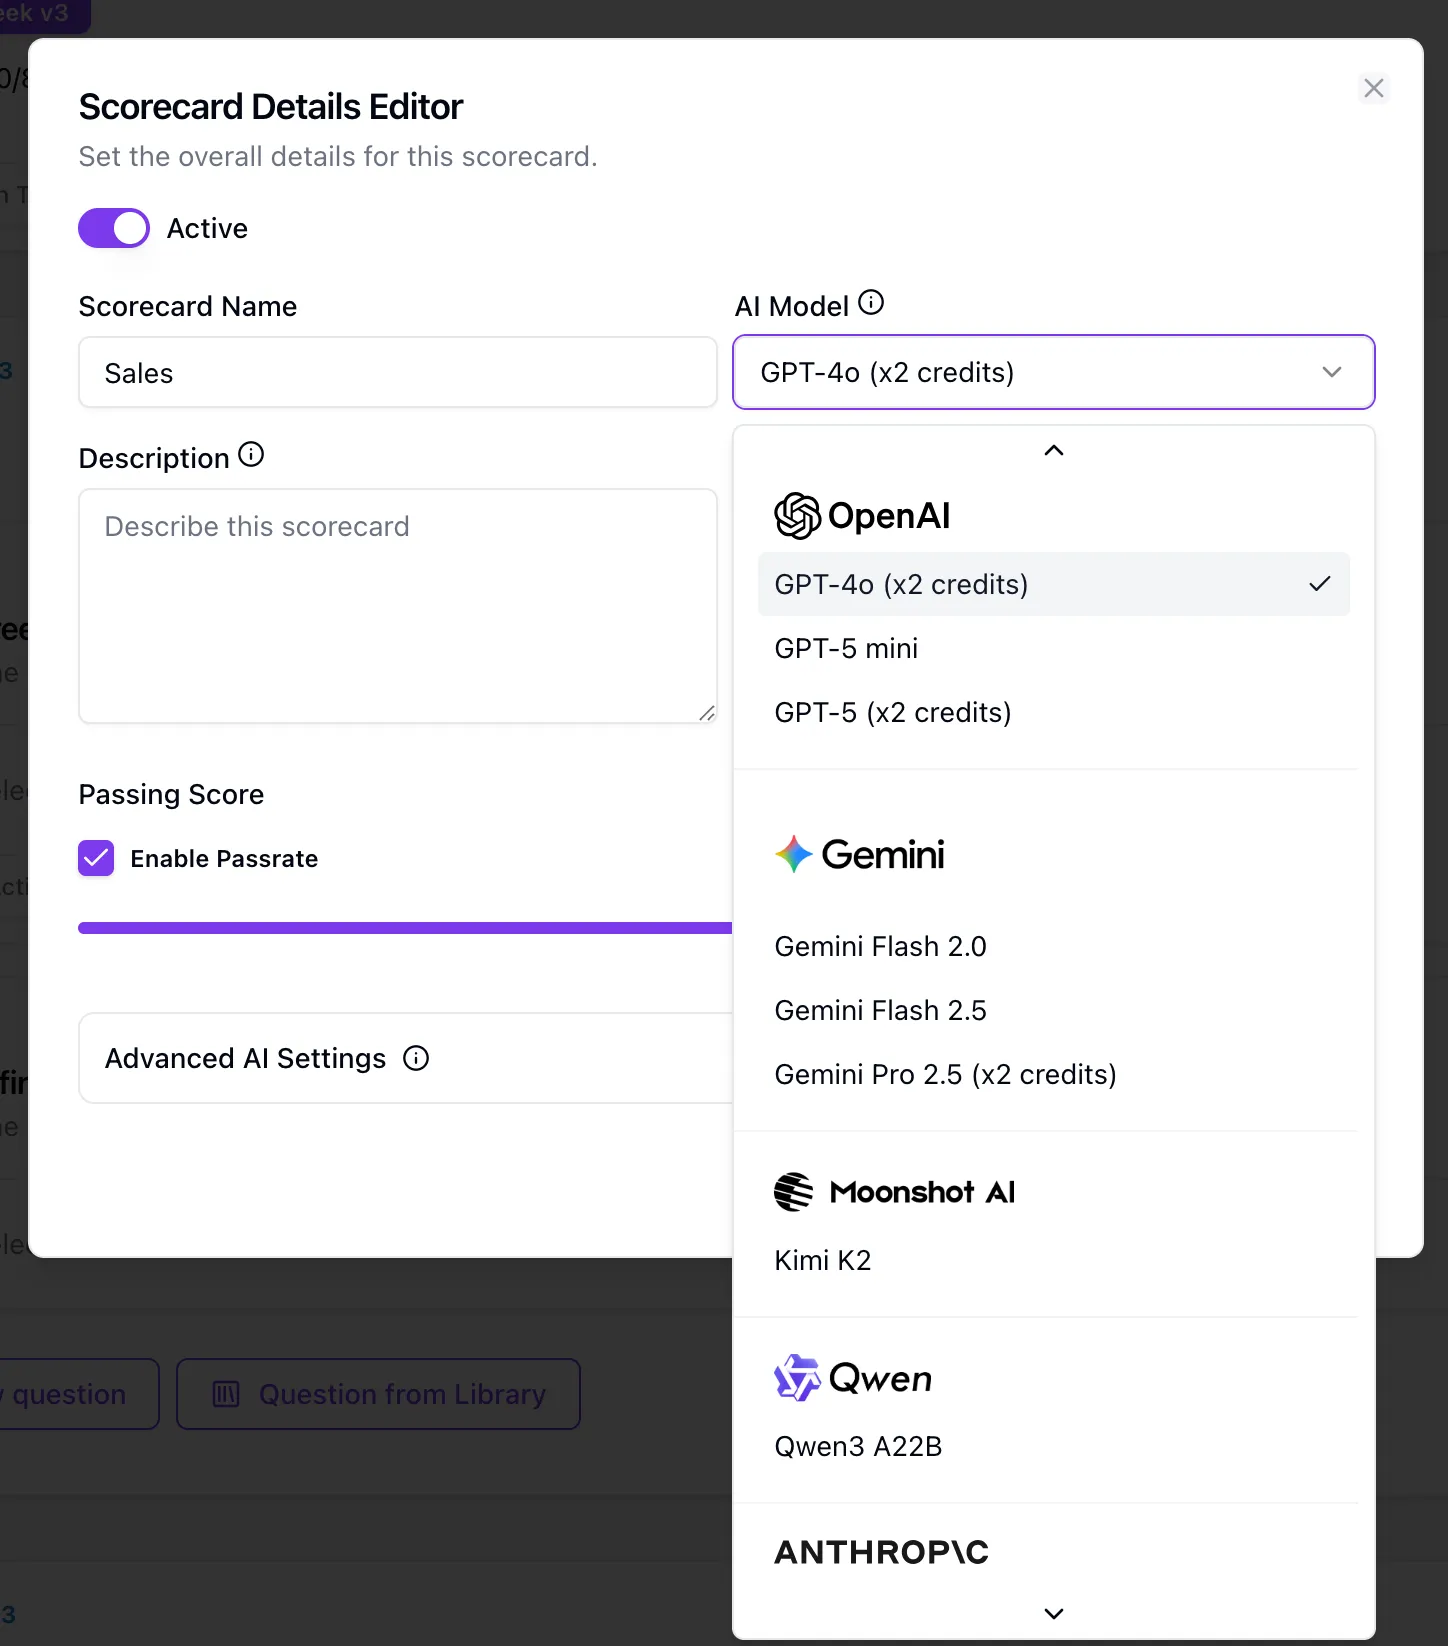Click the Qwen logo icon
Image resolution: width=1448 pixels, height=1646 pixels.
click(x=797, y=1378)
